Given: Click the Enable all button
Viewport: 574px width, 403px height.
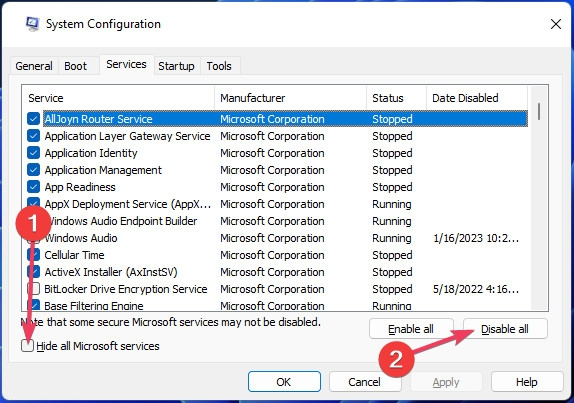Looking at the screenshot, I should point(411,329).
